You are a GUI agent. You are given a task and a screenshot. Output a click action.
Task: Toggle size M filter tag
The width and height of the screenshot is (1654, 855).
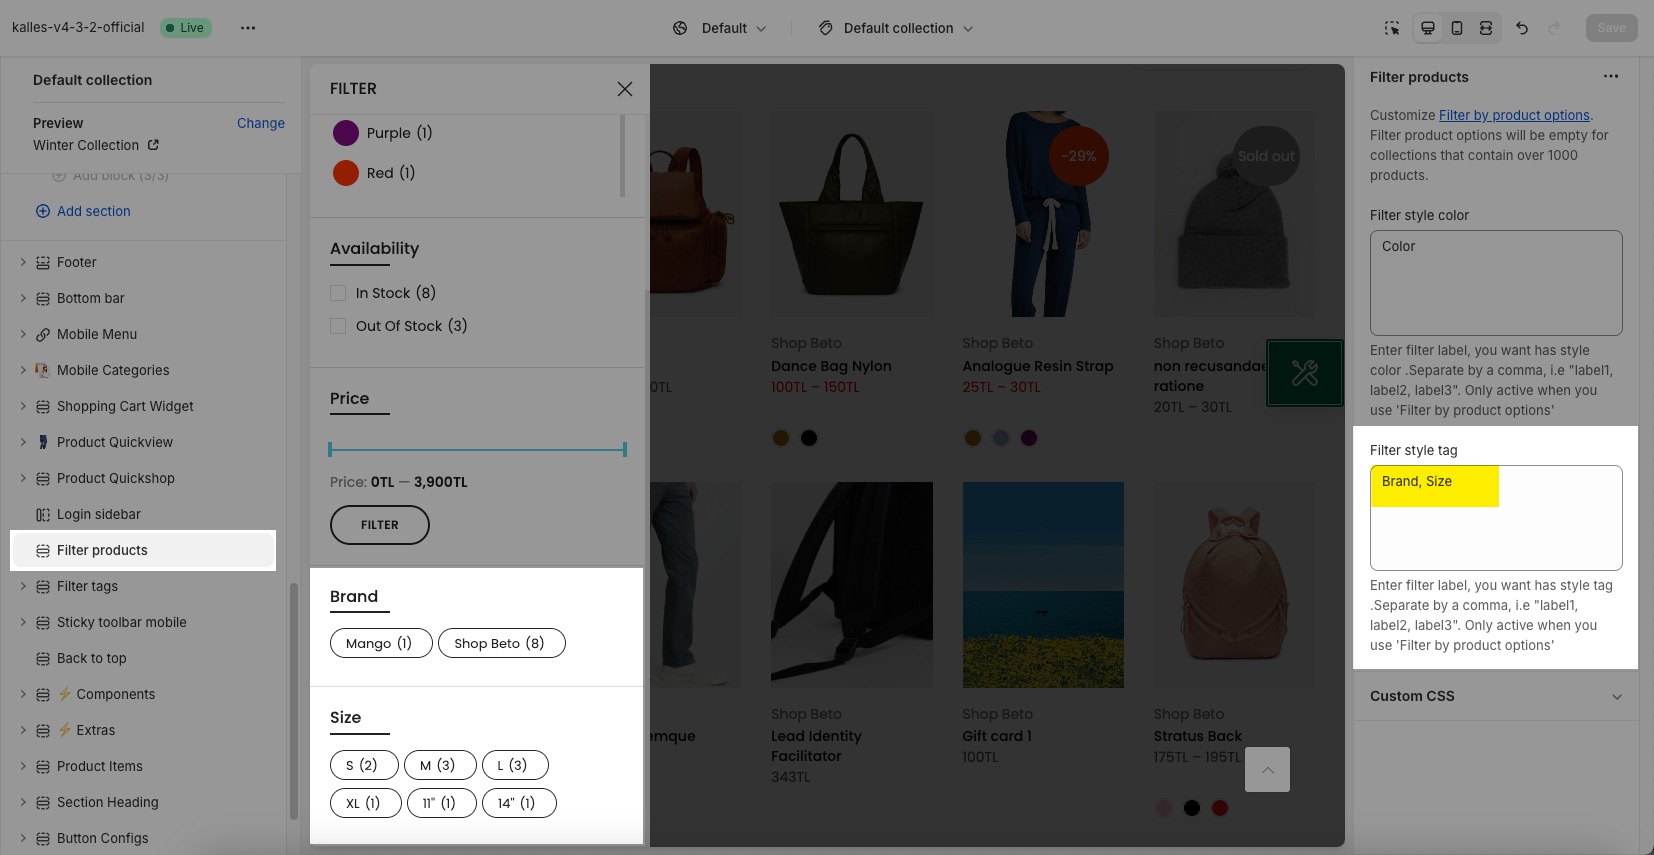coord(440,765)
